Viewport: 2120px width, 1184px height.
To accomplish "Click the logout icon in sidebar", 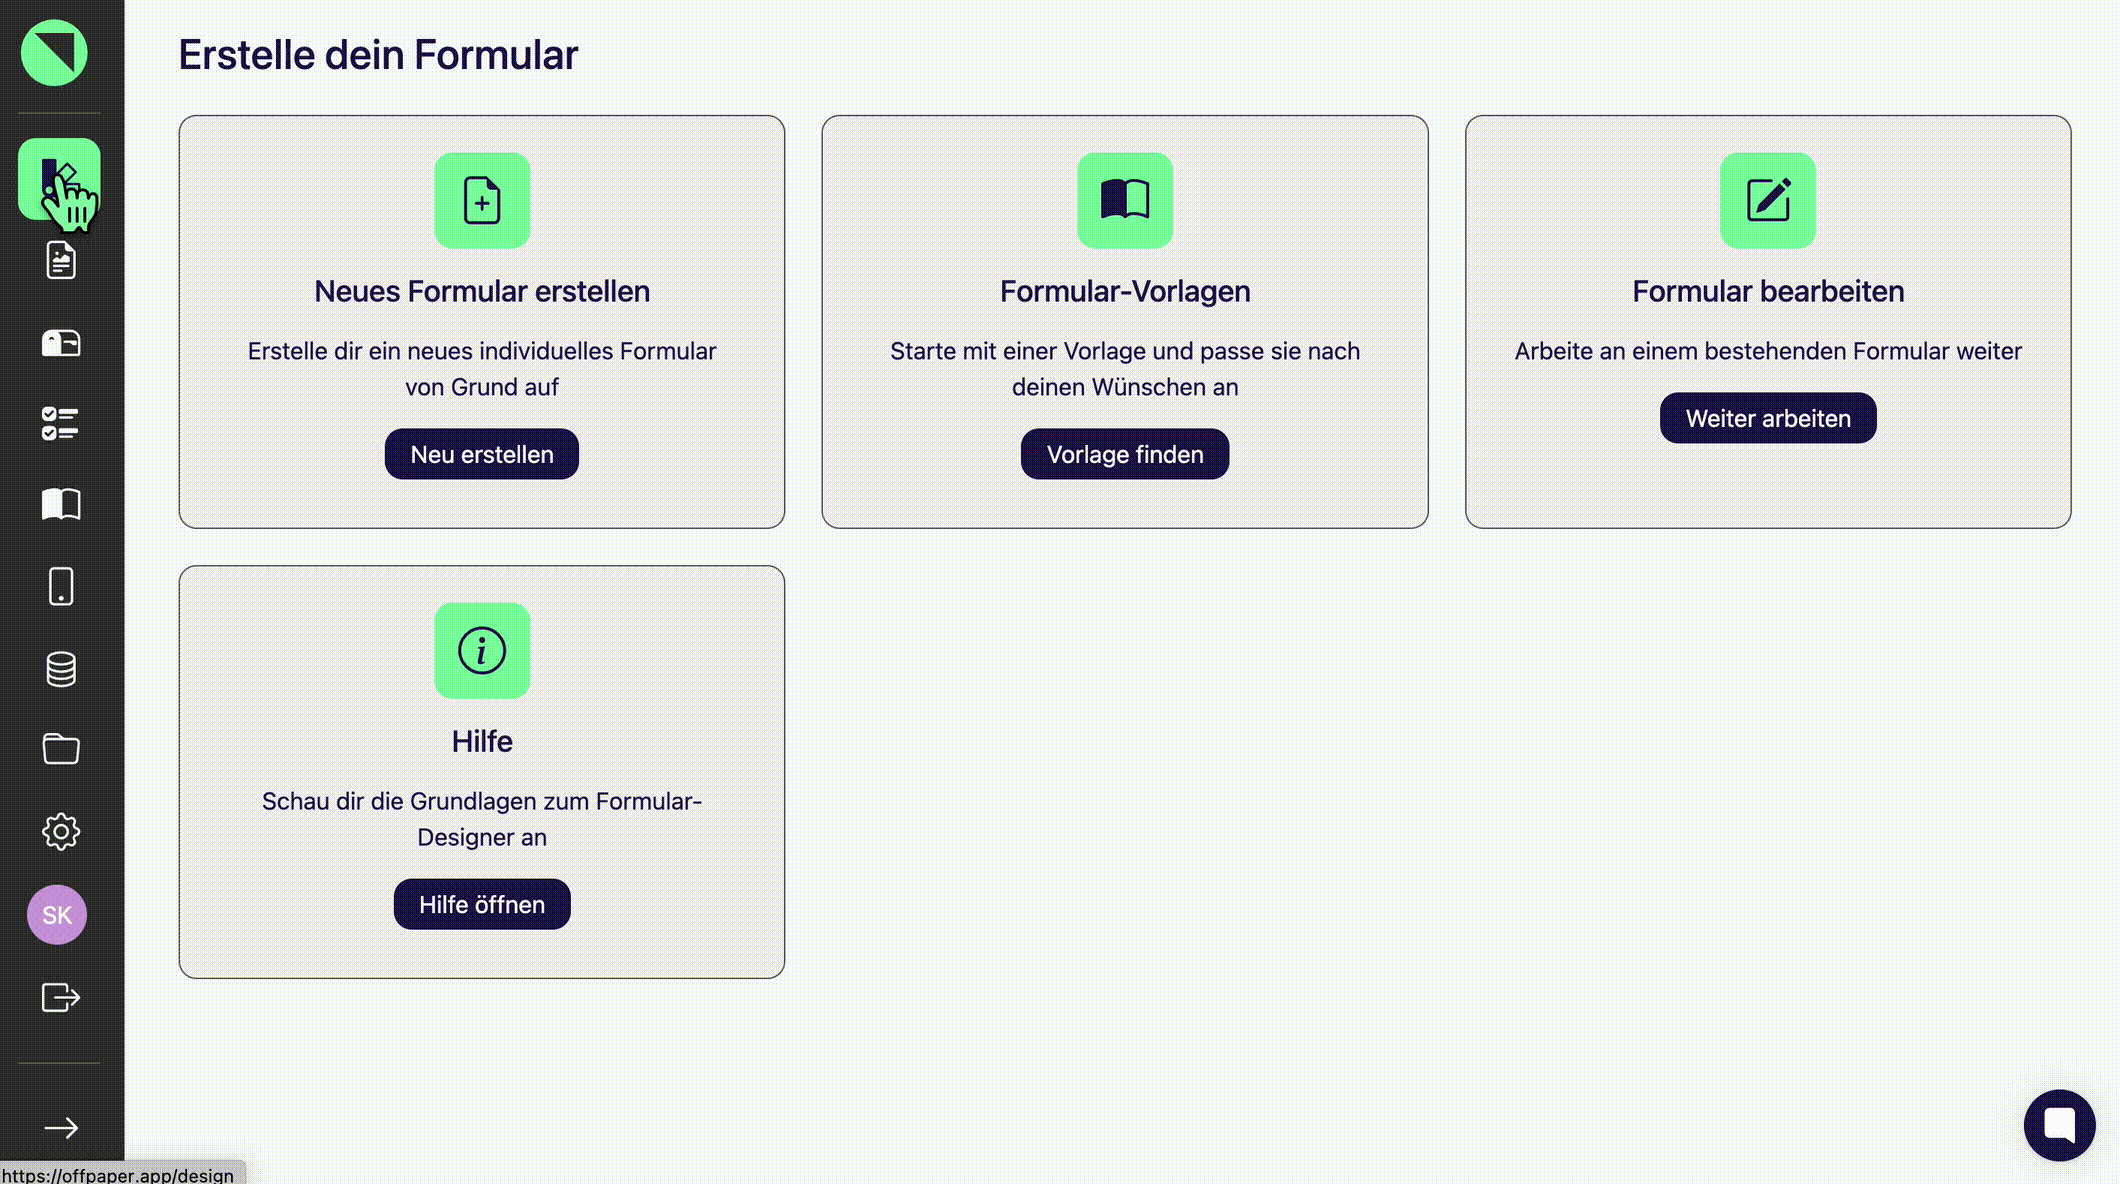I will click(61, 997).
